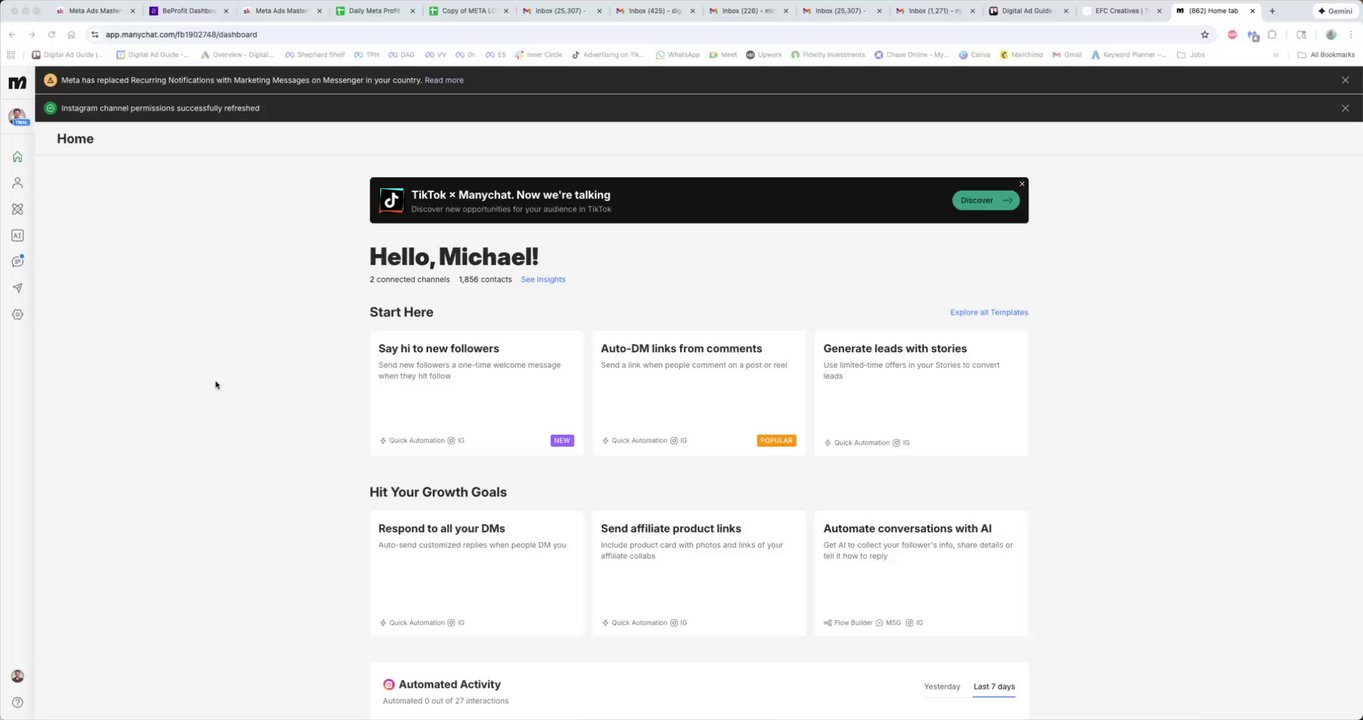Open the Automate conversations with AI card
The width and height of the screenshot is (1363, 720).
(x=921, y=573)
